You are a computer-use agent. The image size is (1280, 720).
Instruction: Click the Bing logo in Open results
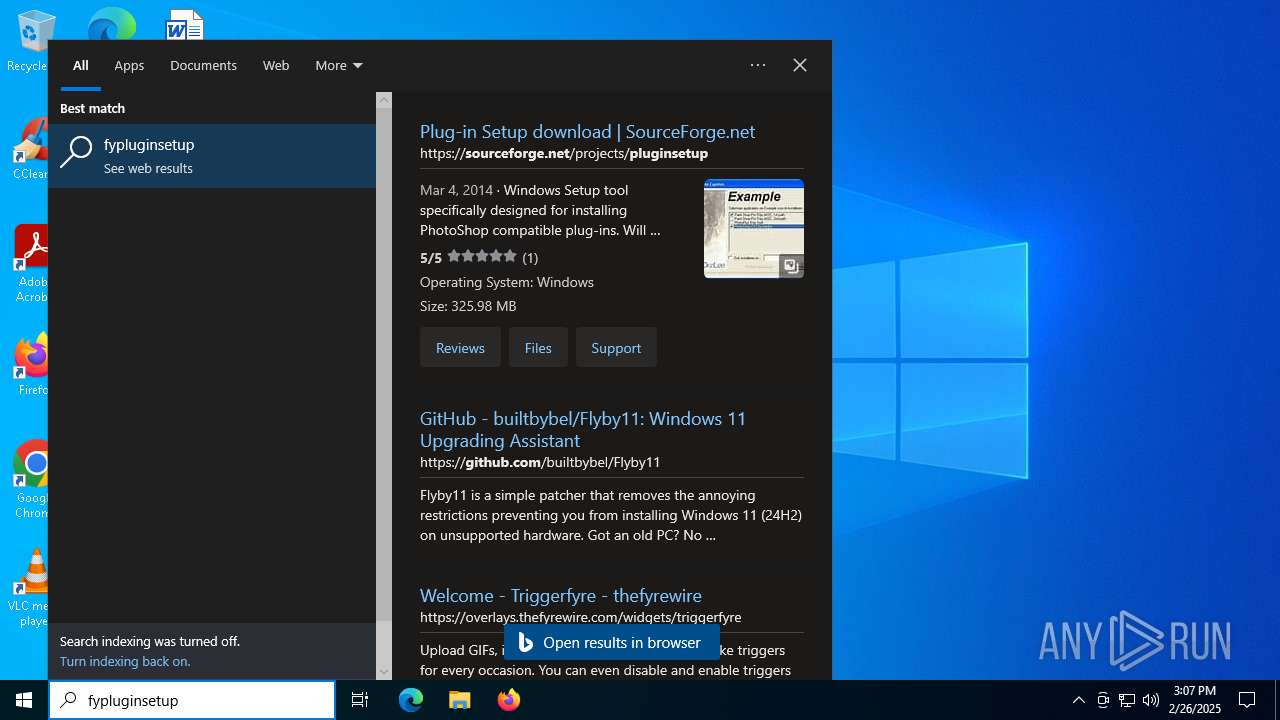(x=526, y=643)
